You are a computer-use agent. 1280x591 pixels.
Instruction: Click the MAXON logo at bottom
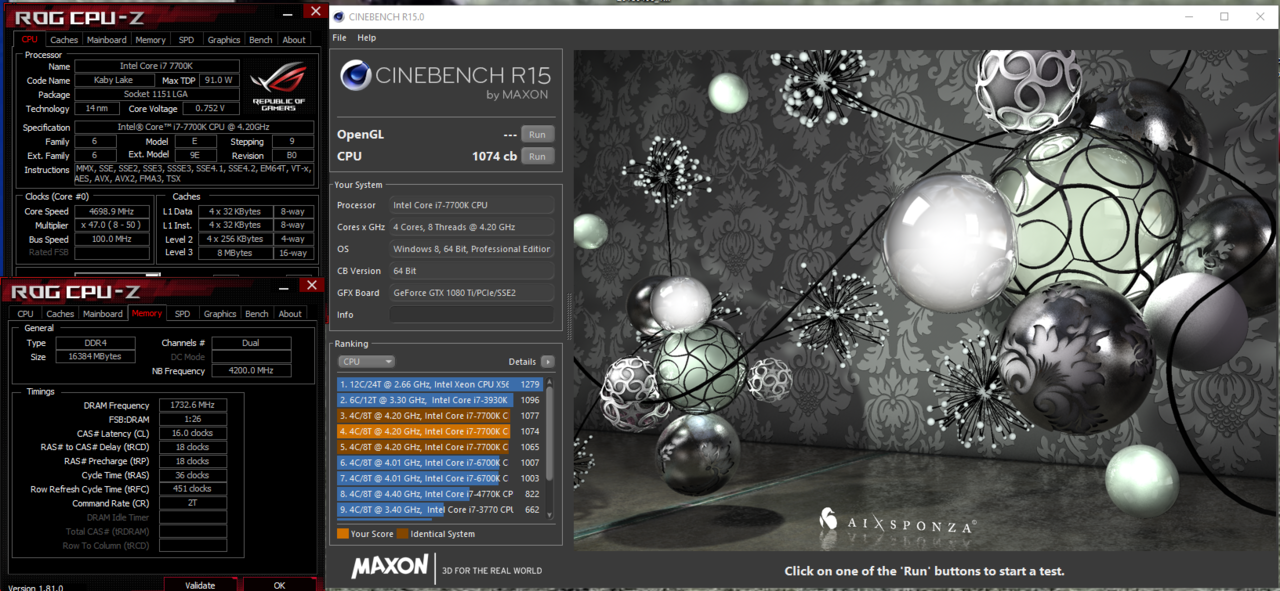coord(390,567)
